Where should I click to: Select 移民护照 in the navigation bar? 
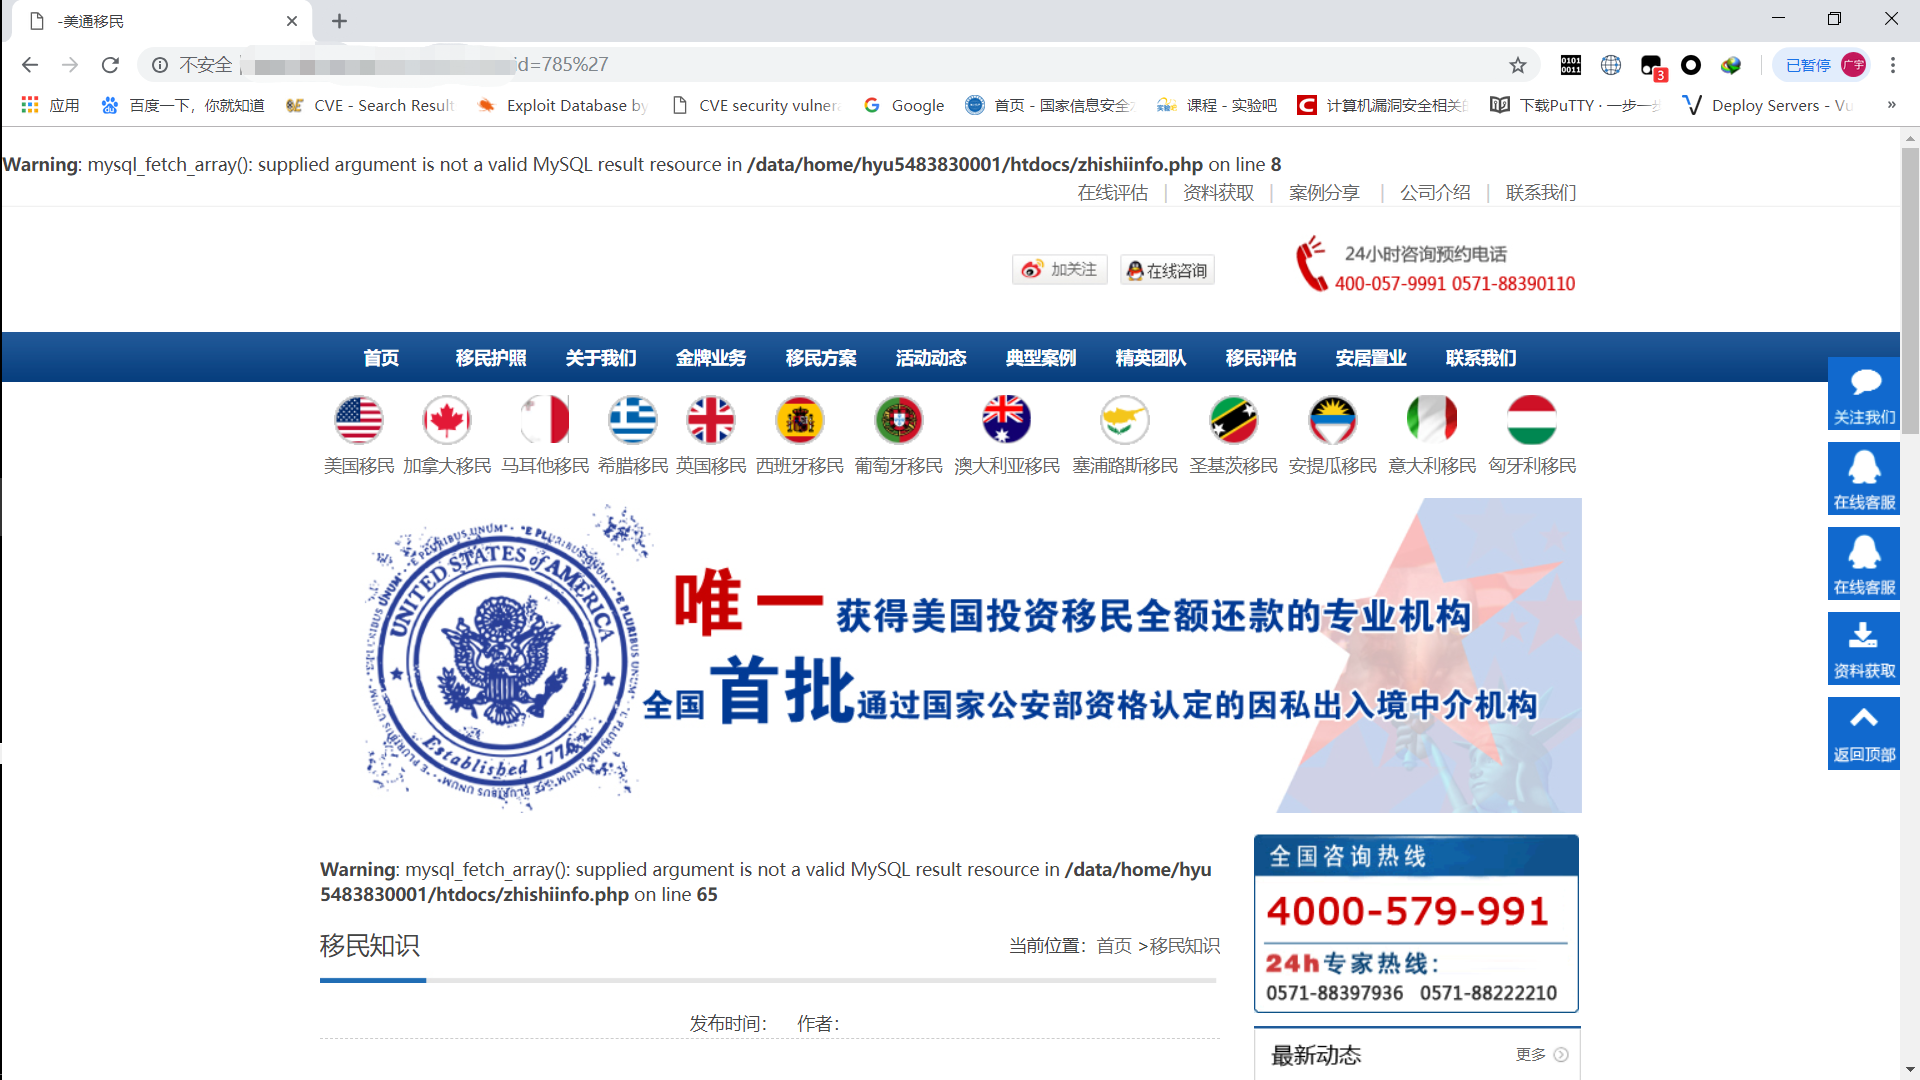491,358
